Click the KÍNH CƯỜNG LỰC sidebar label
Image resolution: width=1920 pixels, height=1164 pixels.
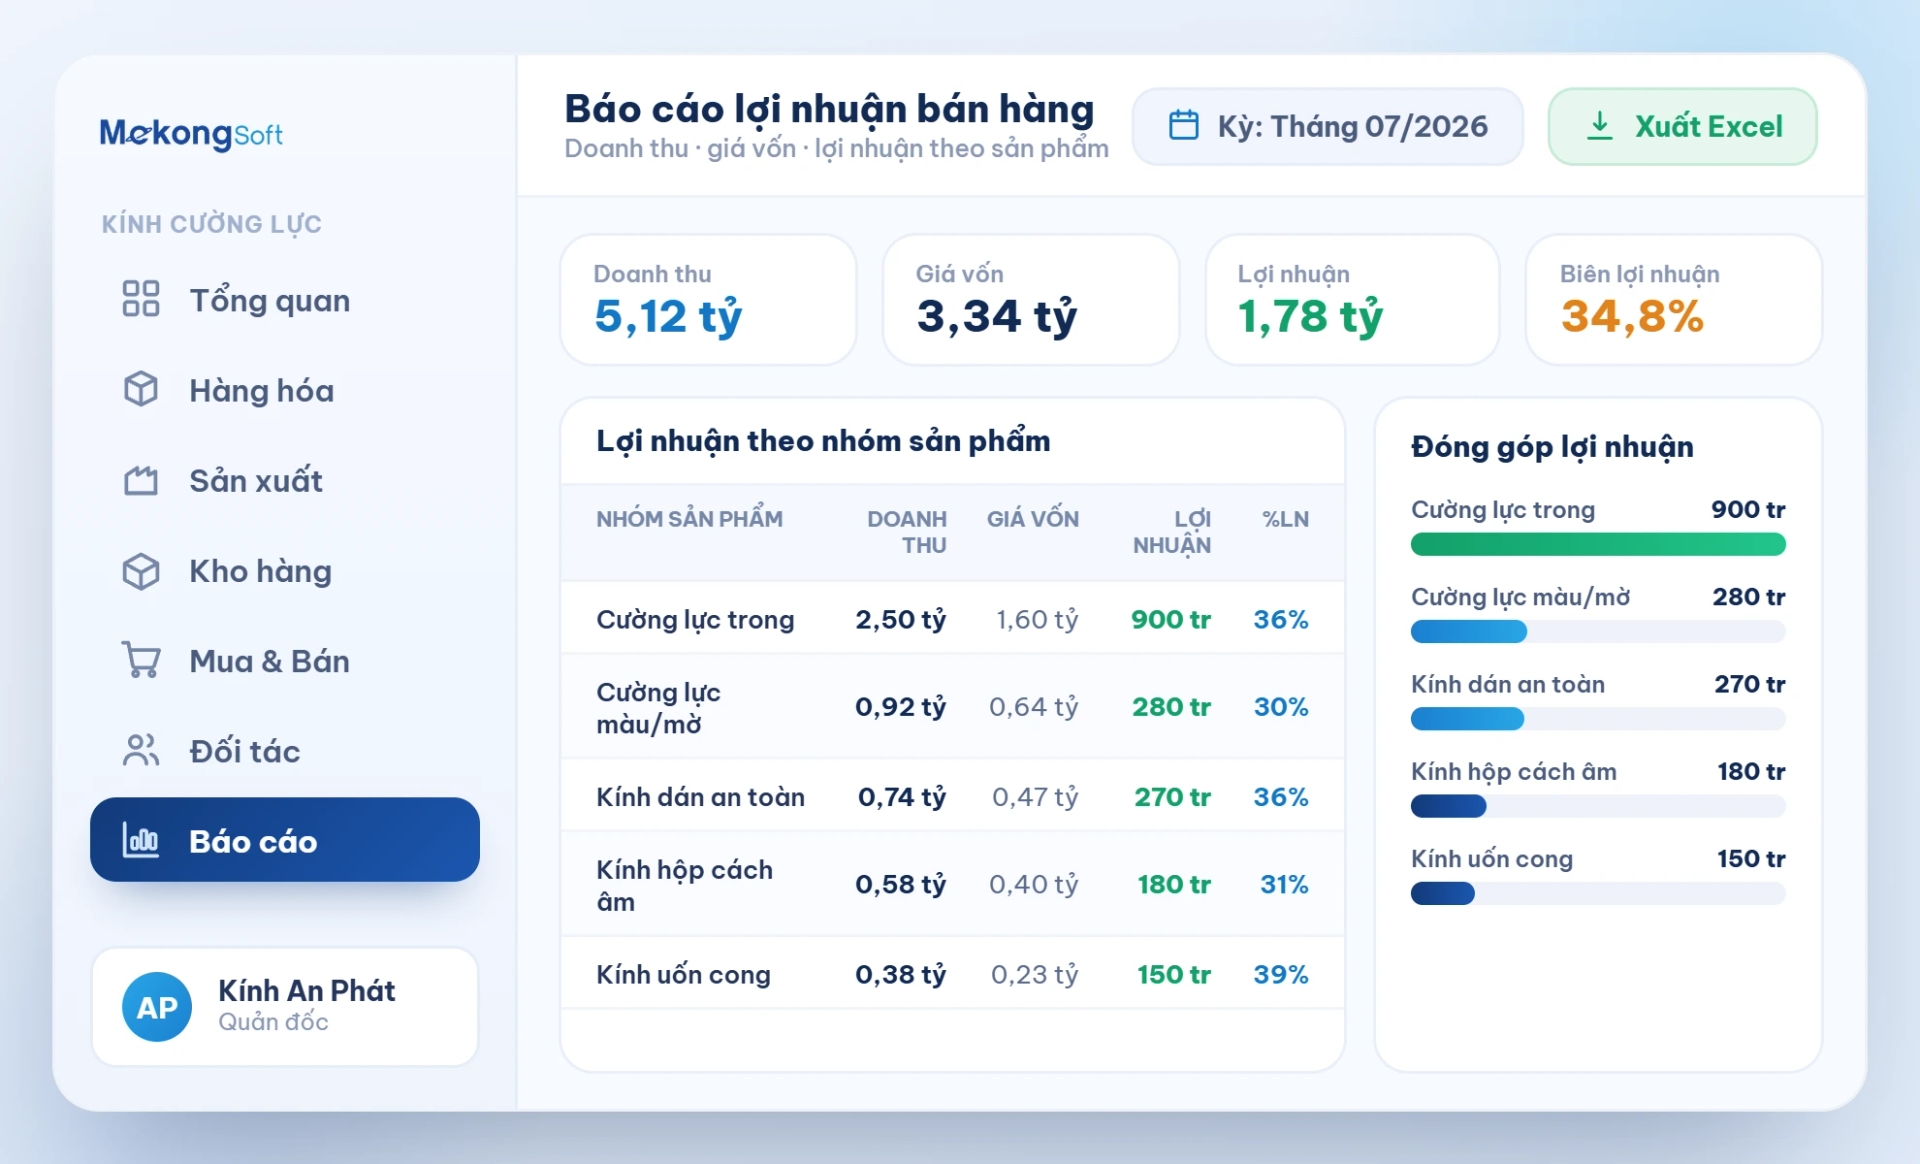tap(211, 224)
